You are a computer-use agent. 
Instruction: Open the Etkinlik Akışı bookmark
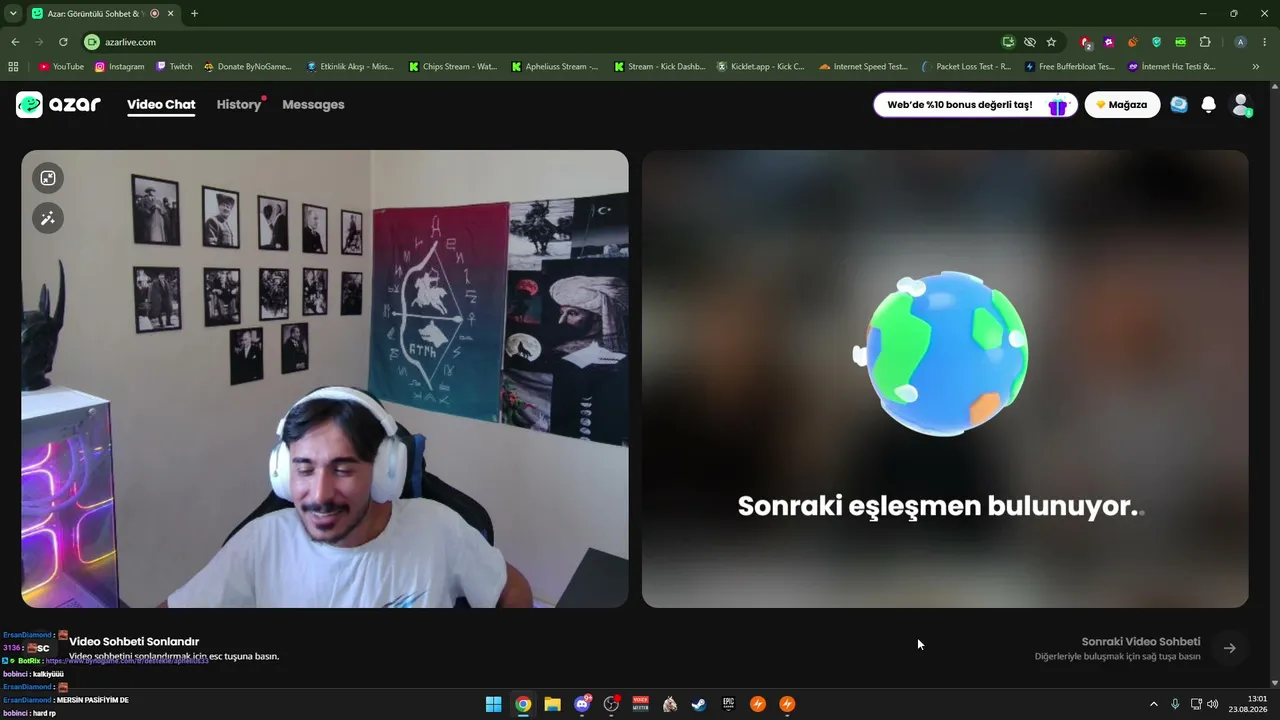point(350,67)
